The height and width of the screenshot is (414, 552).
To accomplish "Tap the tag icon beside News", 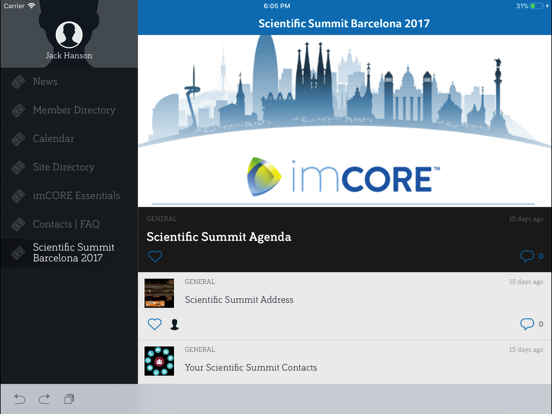I will pos(18,82).
